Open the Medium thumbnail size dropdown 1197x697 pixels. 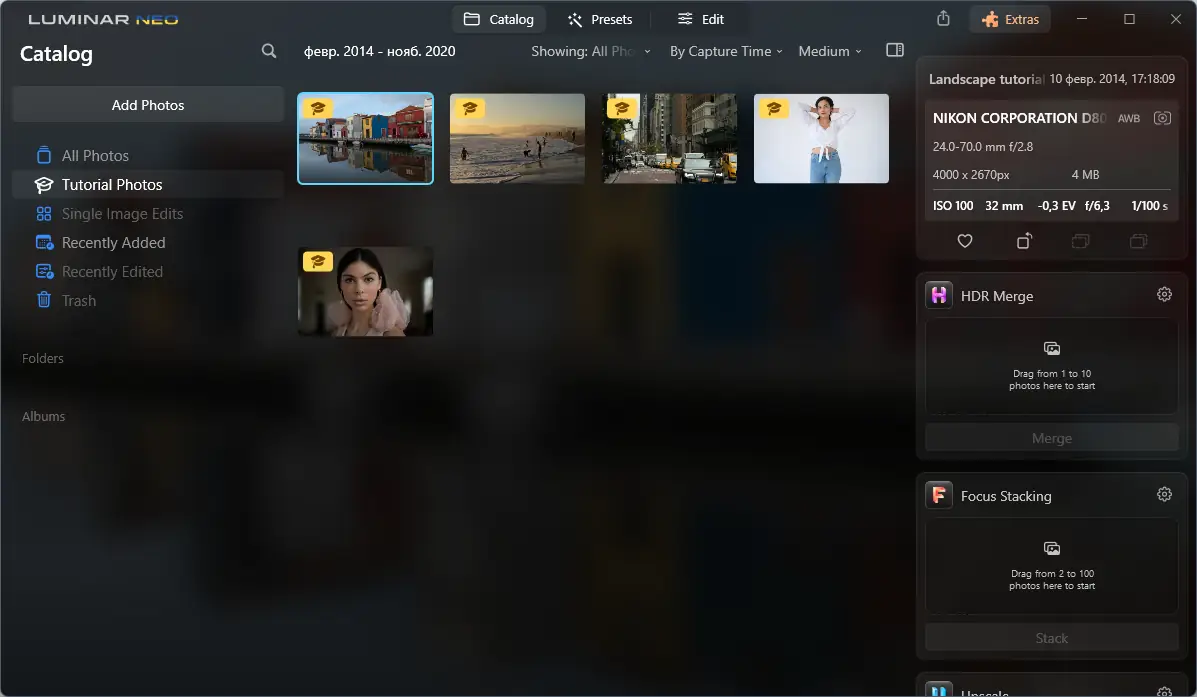[x=830, y=51]
